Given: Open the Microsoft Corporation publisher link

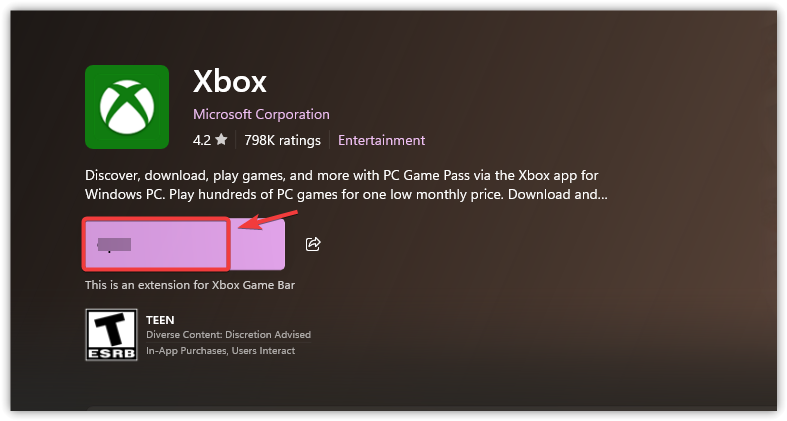Looking at the screenshot, I should (x=261, y=114).
